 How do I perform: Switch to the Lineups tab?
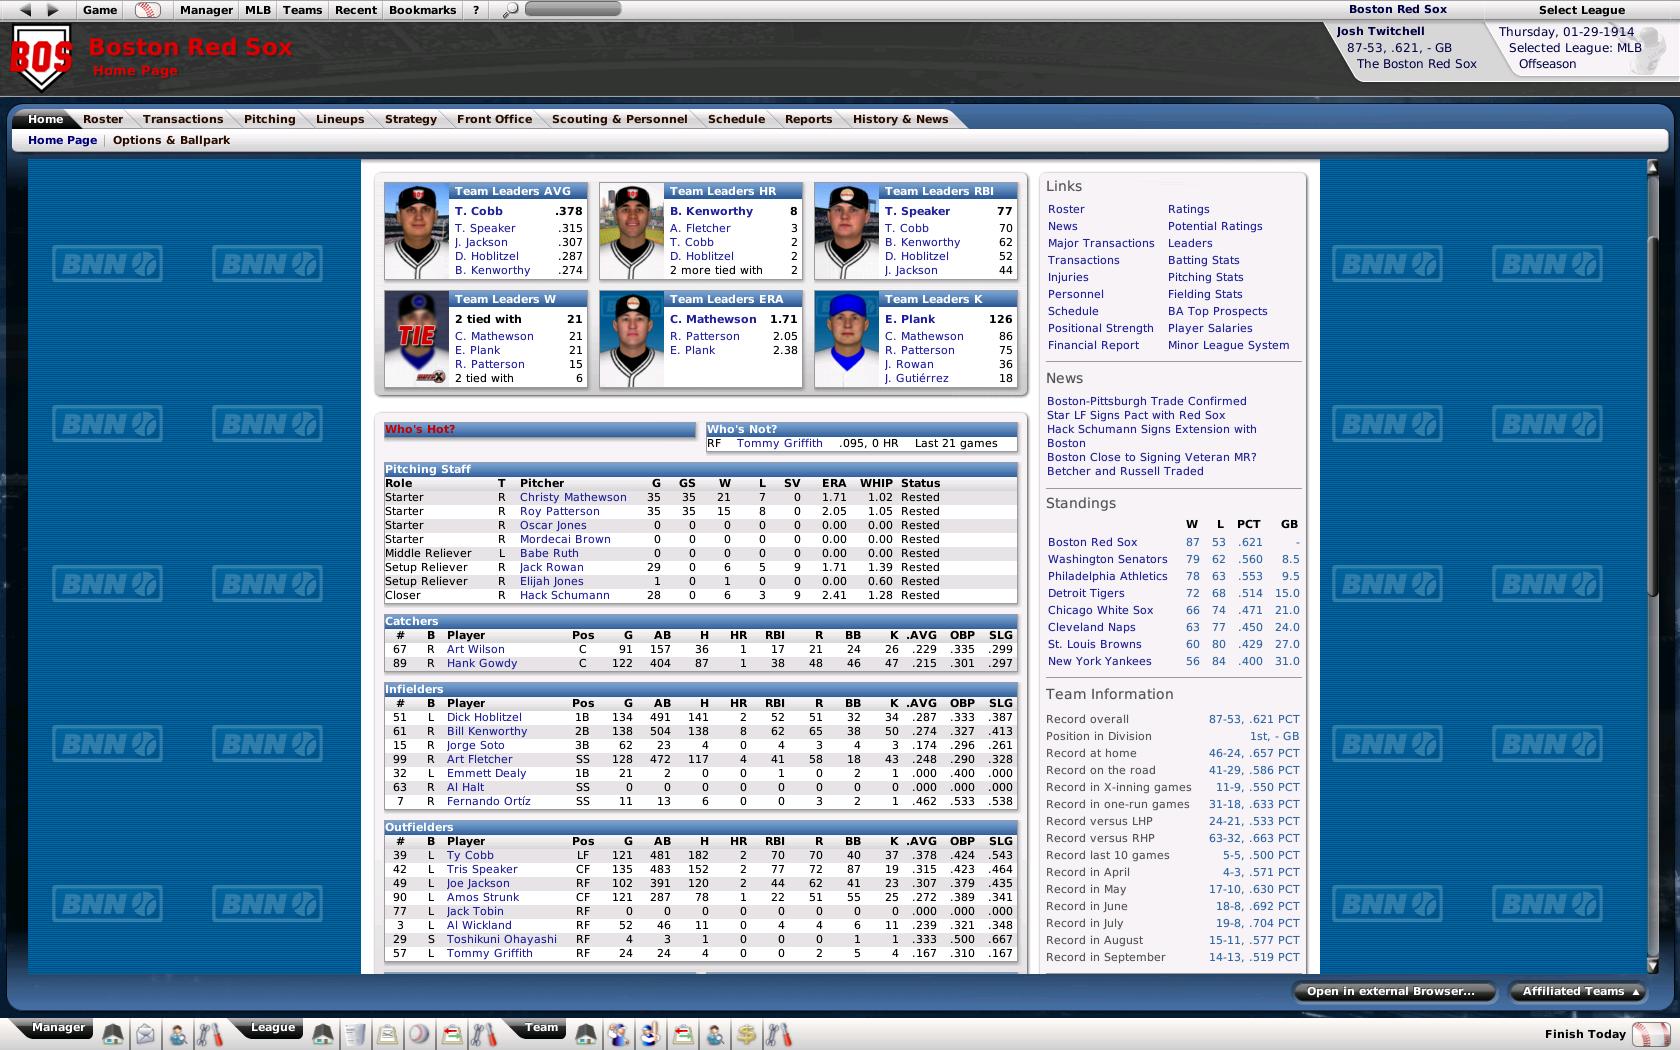(x=340, y=119)
